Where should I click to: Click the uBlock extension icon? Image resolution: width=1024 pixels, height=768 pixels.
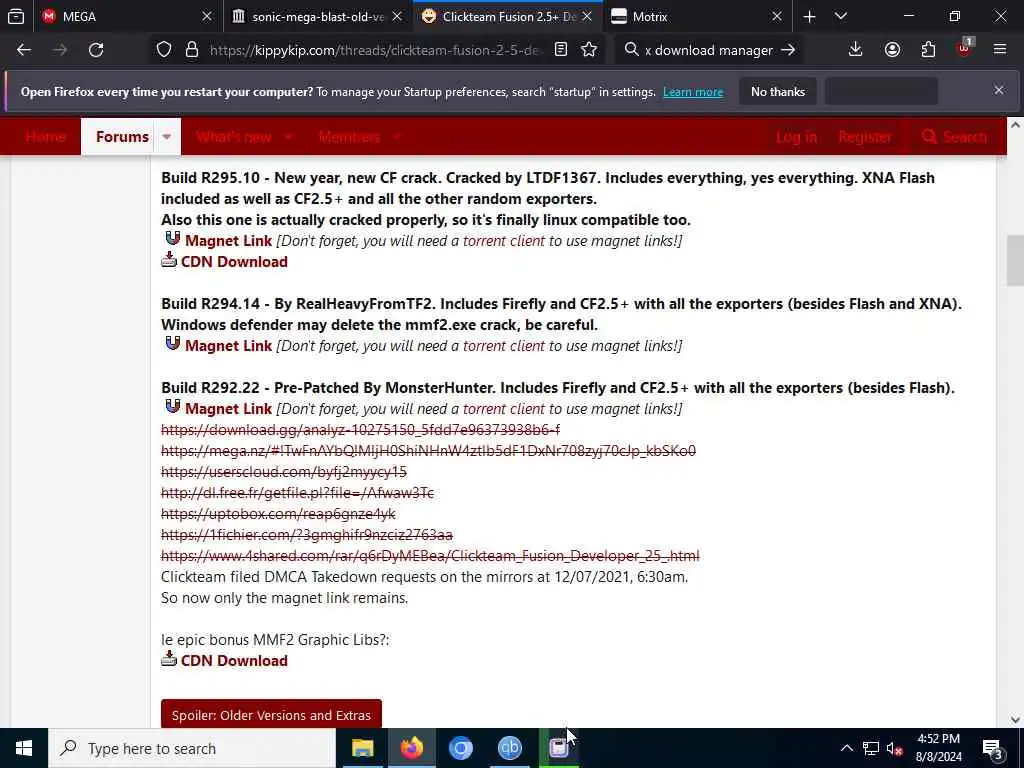(x=965, y=50)
